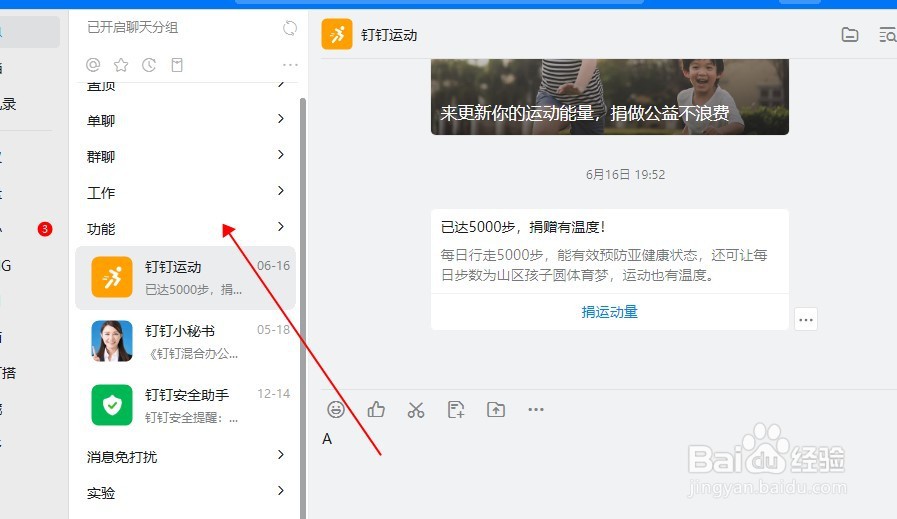Expand the 消息免打扰 group
This screenshot has width=897, height=519.
[x=185, y=456]
